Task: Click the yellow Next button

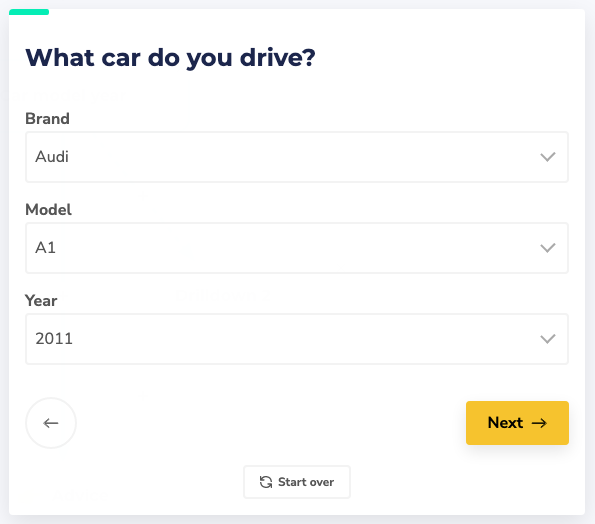Action: [x=517, y=423]
